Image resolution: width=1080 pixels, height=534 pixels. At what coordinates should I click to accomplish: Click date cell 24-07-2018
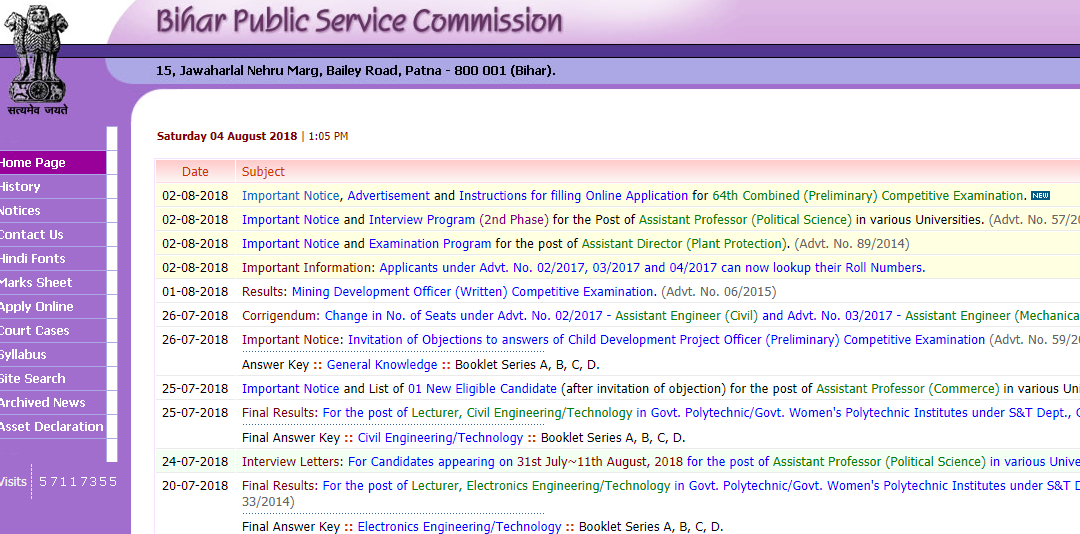pos(195,462)
